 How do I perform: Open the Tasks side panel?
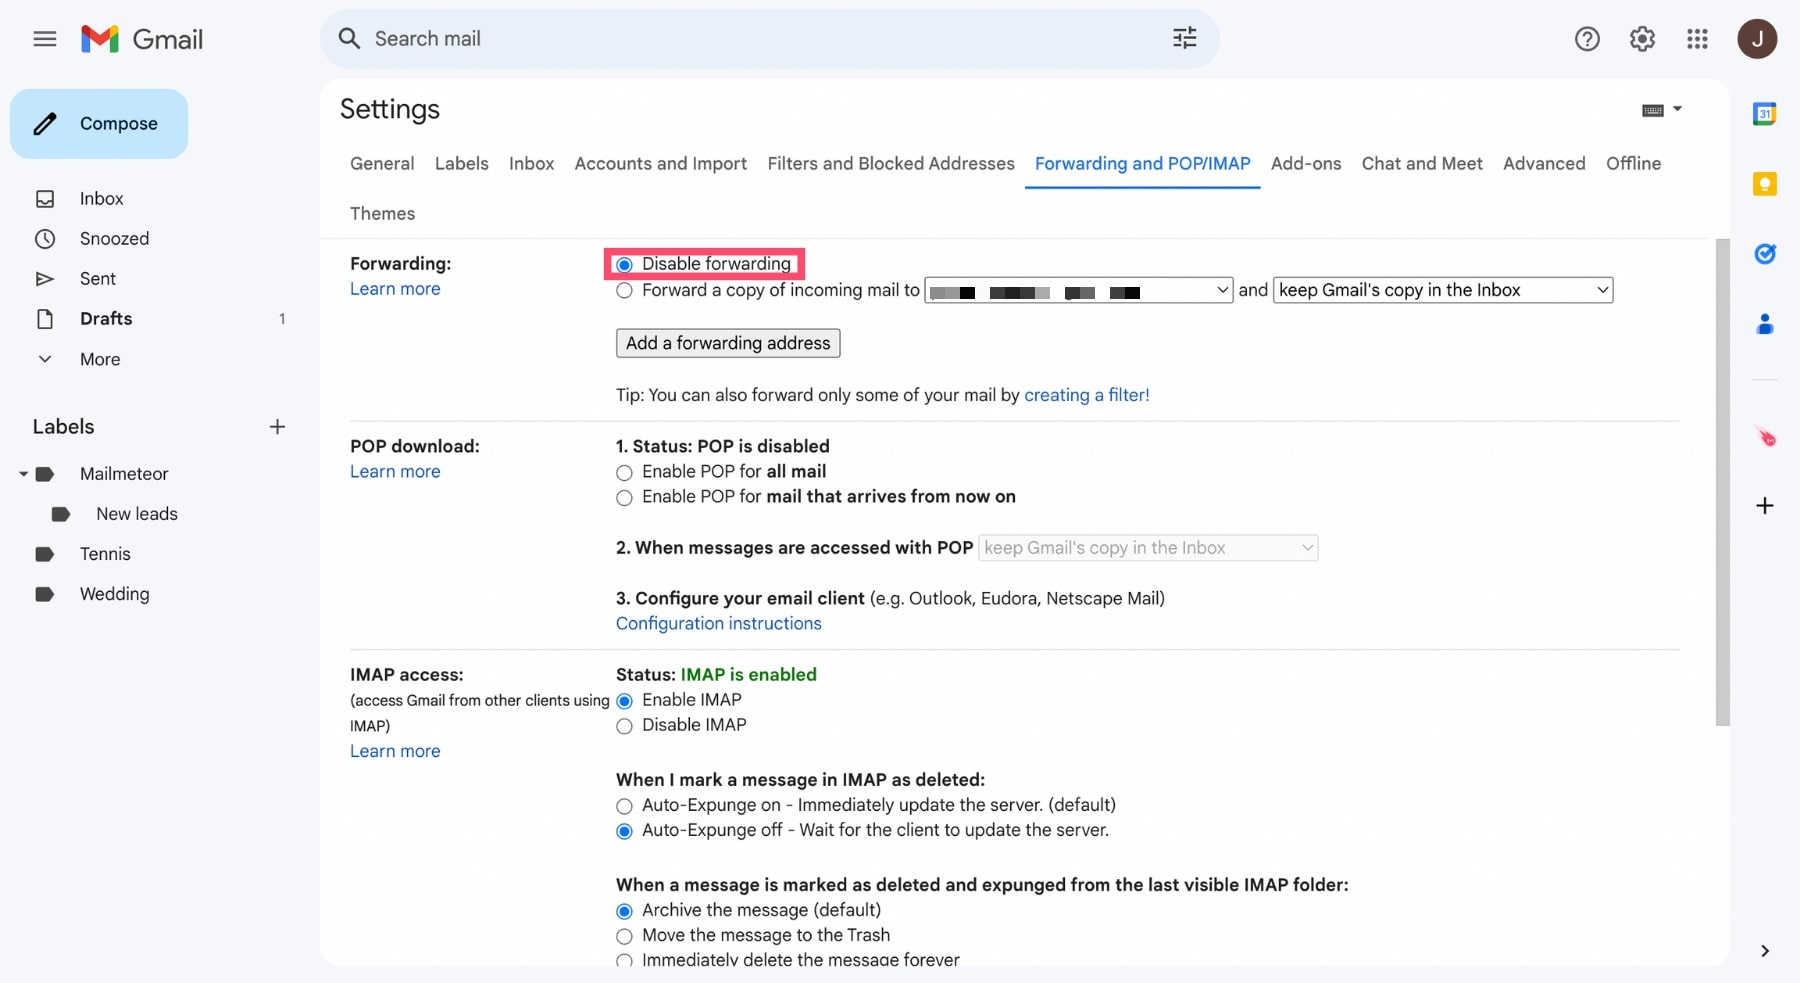(1766, 255)
